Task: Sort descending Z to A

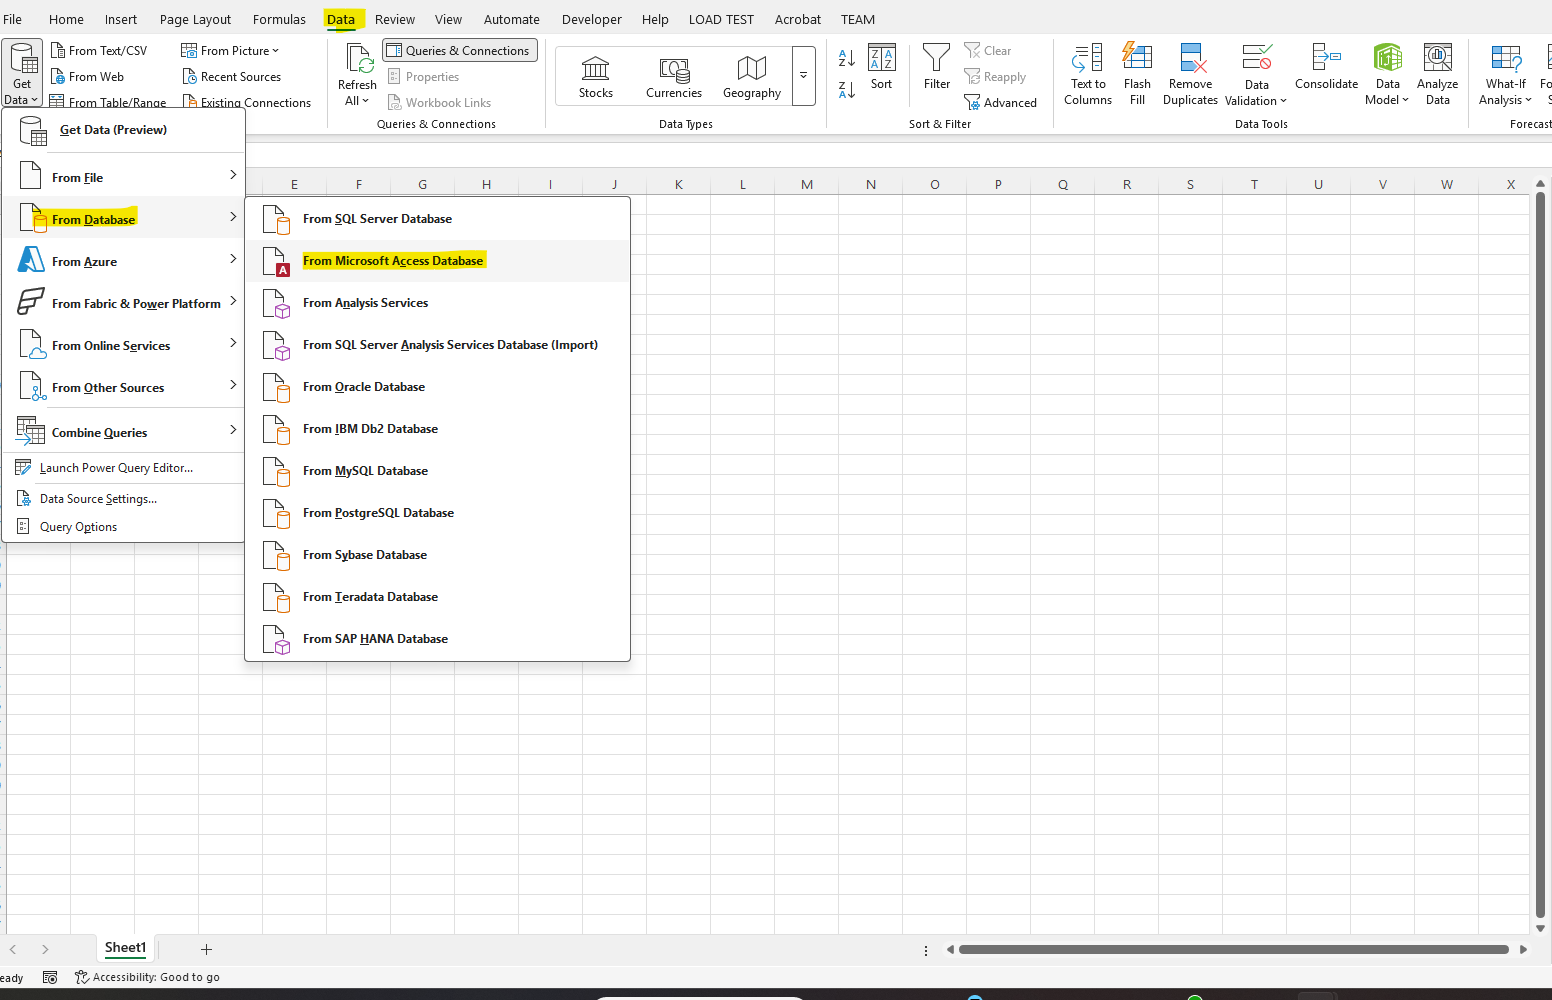Action: [847, 90]
